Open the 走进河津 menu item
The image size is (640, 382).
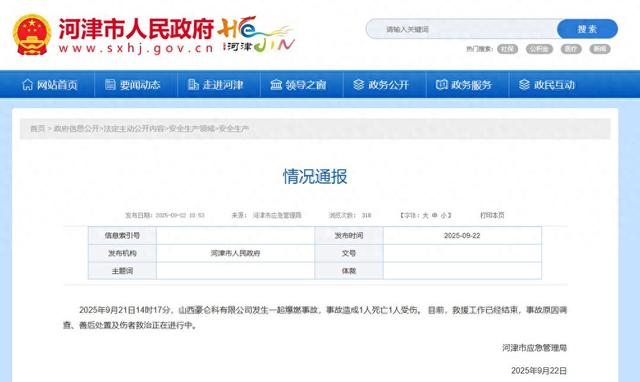pos(223,85)
